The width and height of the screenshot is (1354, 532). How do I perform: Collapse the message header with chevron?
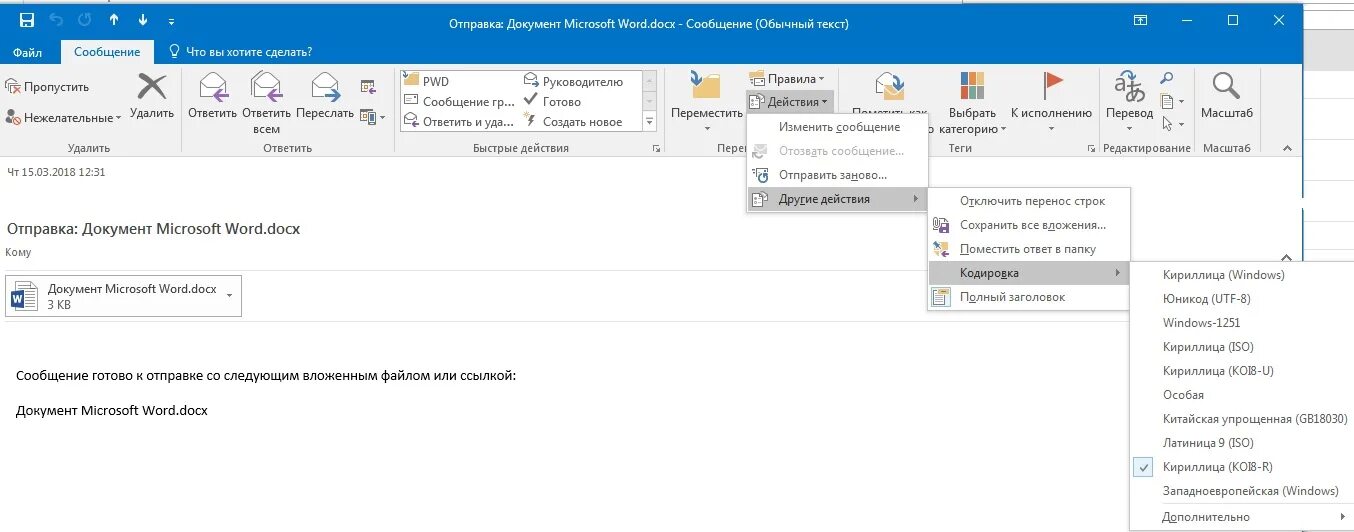[x=1287, y=257]
